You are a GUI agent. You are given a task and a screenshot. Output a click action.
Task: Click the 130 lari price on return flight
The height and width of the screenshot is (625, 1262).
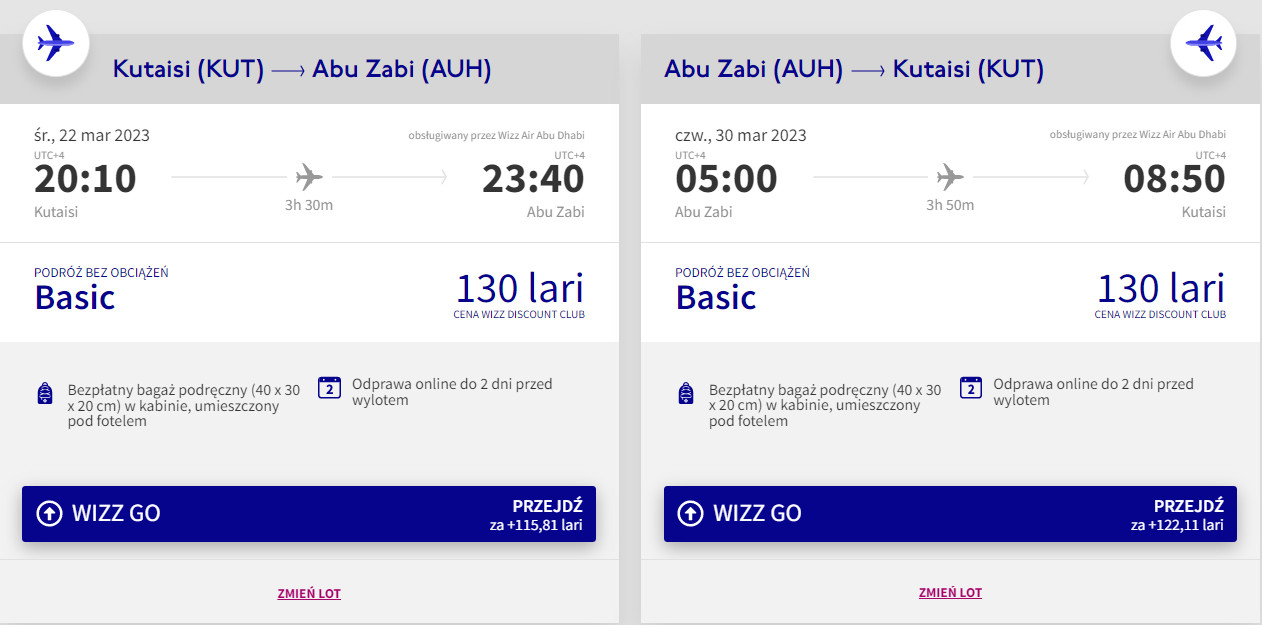coord(1160,289)
